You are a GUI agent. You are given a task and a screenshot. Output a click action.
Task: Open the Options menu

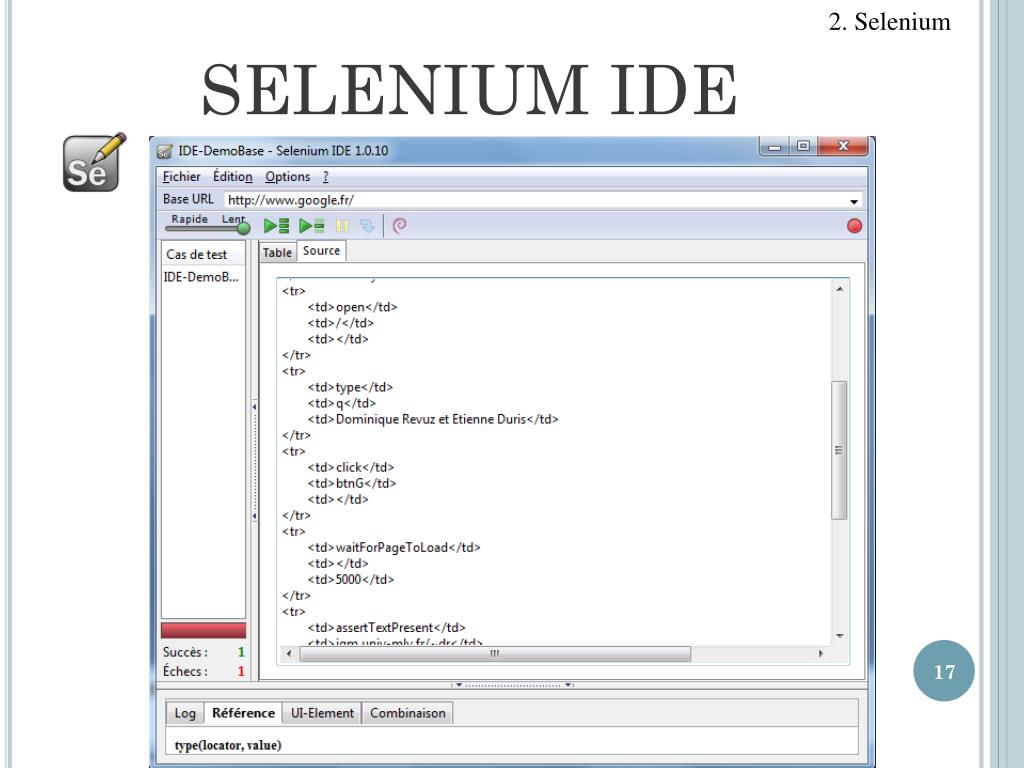pyautogui.click(x=287, y=177)
